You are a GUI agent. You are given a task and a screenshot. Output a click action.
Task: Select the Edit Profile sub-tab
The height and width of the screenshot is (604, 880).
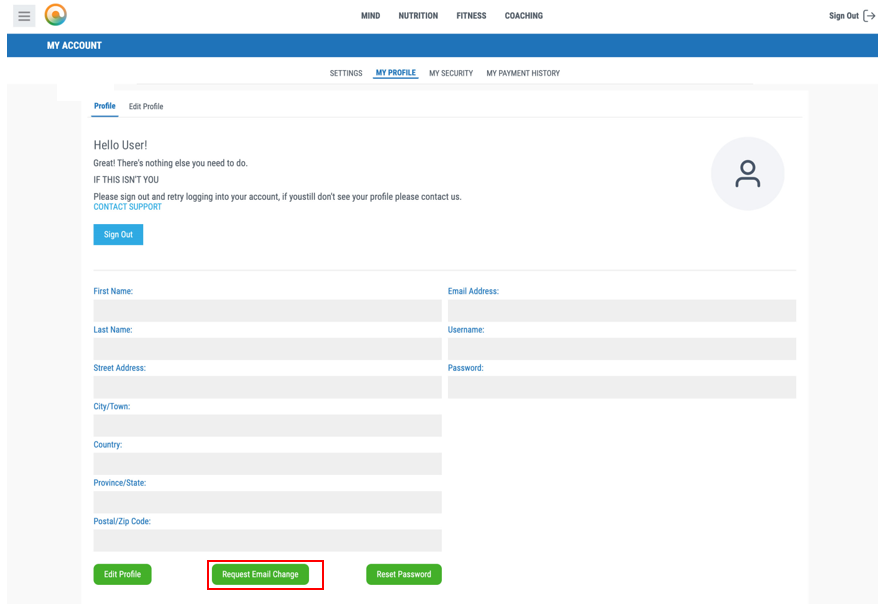pyautogui.click(x=146, y=106)
